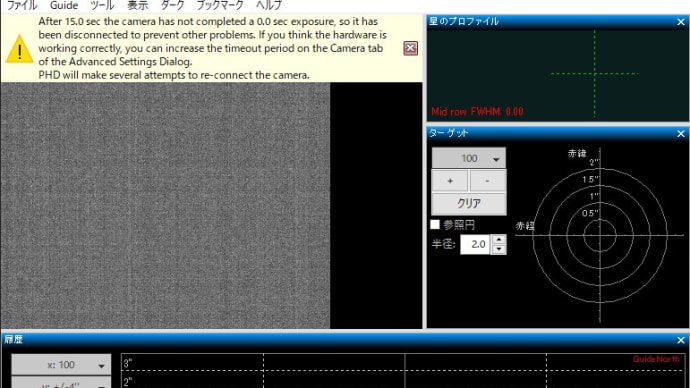Open the 100 dropdown in target panel
This screenshot has width=690, height=388.
click(x=469, y=158)
